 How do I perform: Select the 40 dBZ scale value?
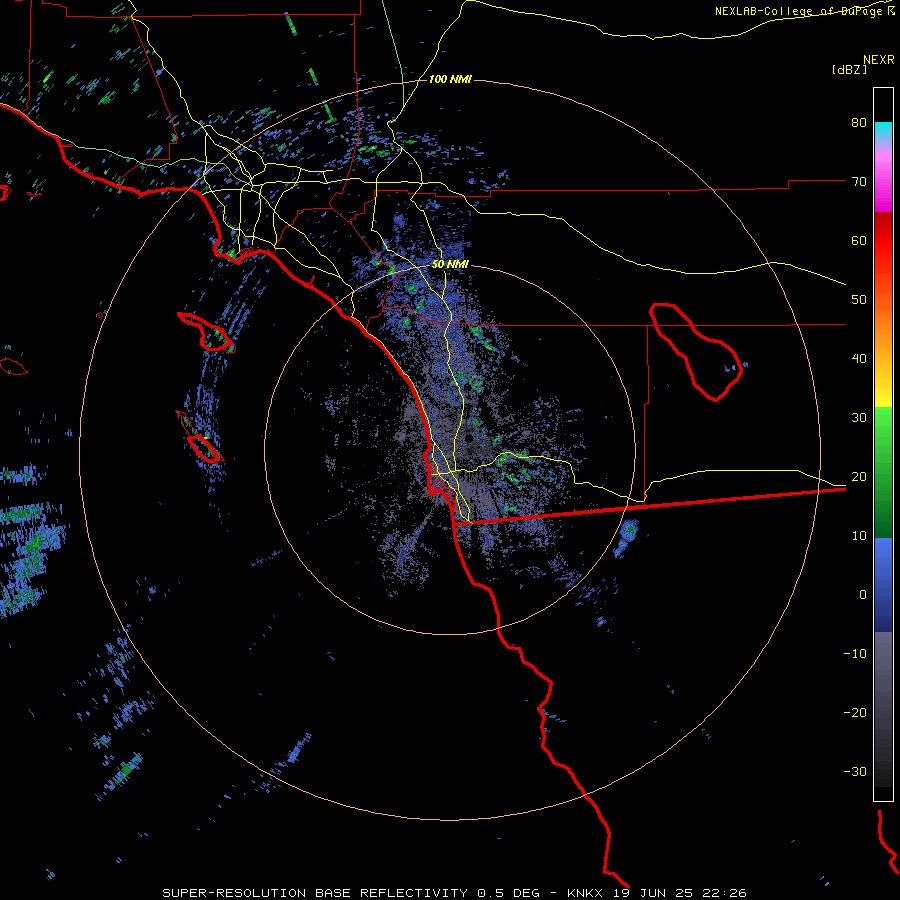[859, 359]
